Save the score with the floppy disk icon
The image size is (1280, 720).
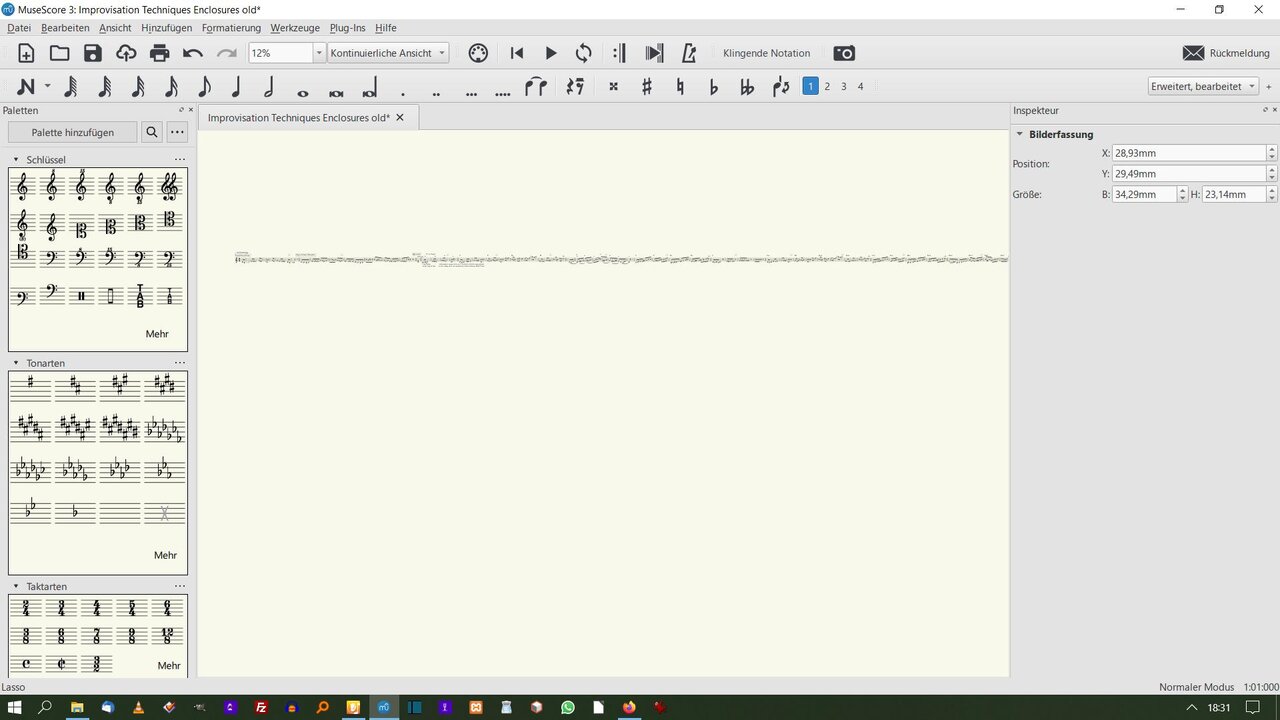pyautogui.click(x=93, y=53)
